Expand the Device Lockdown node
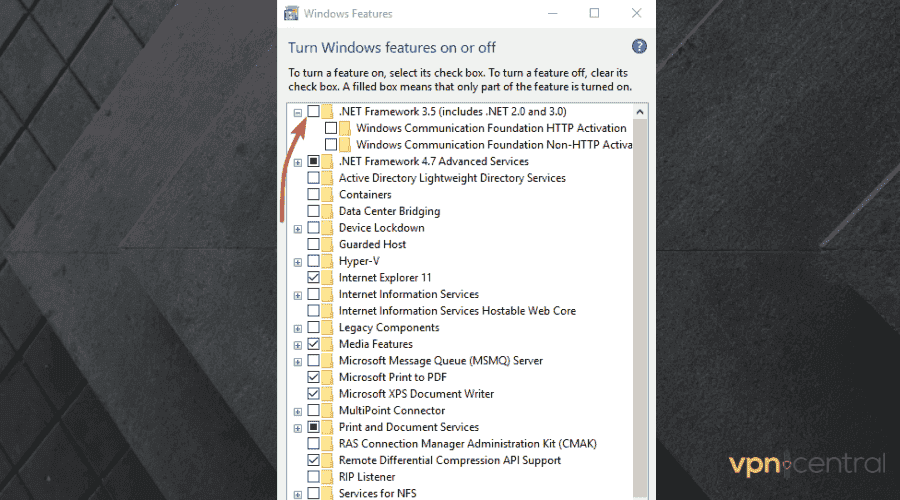900x500 pixels. [x=297, y=230]
